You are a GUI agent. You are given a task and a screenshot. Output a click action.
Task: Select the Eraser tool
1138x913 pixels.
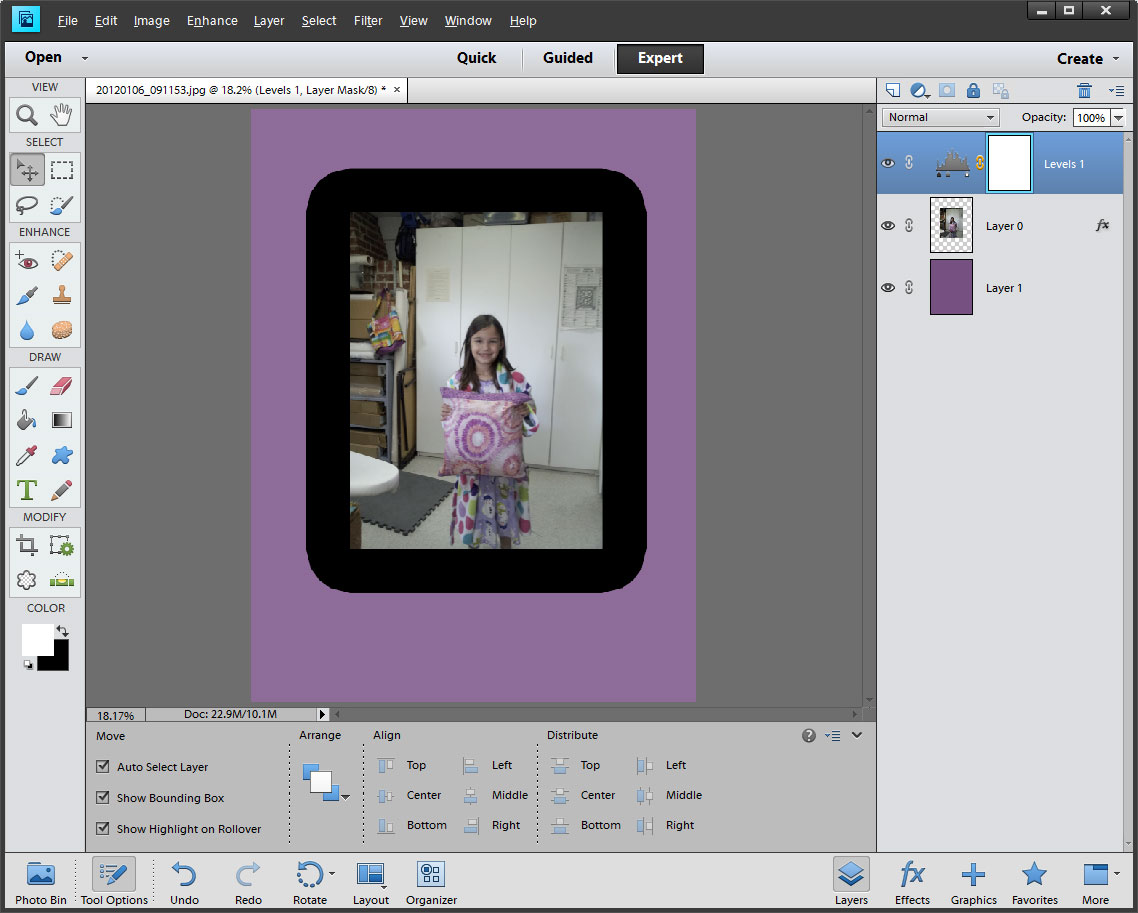point(62,386)
